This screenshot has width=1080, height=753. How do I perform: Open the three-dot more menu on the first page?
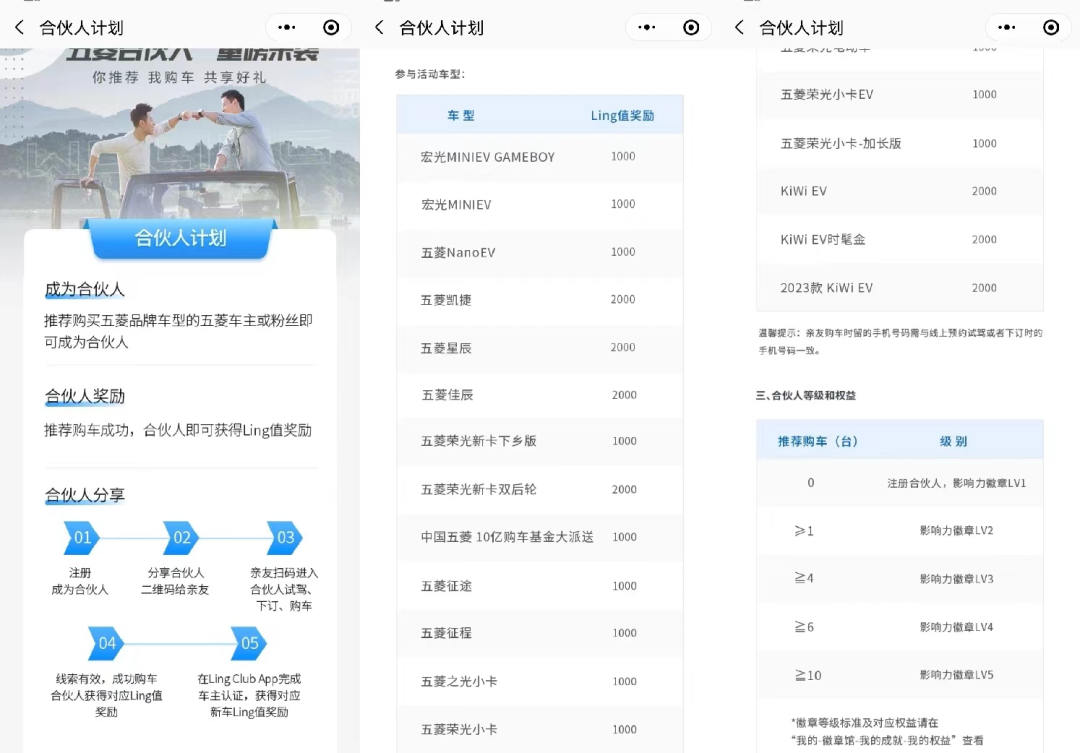pyautogui.click(x=286, y=27)
